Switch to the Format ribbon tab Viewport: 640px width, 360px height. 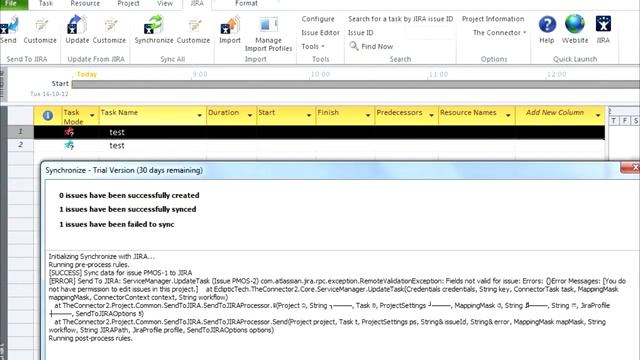pyautogui.click(x=246, y=4)
